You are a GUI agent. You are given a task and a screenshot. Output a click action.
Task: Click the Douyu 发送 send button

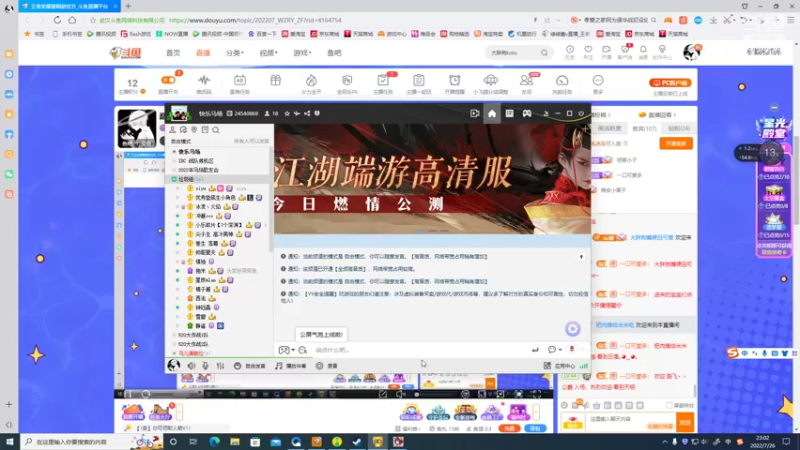click(685, 422)
